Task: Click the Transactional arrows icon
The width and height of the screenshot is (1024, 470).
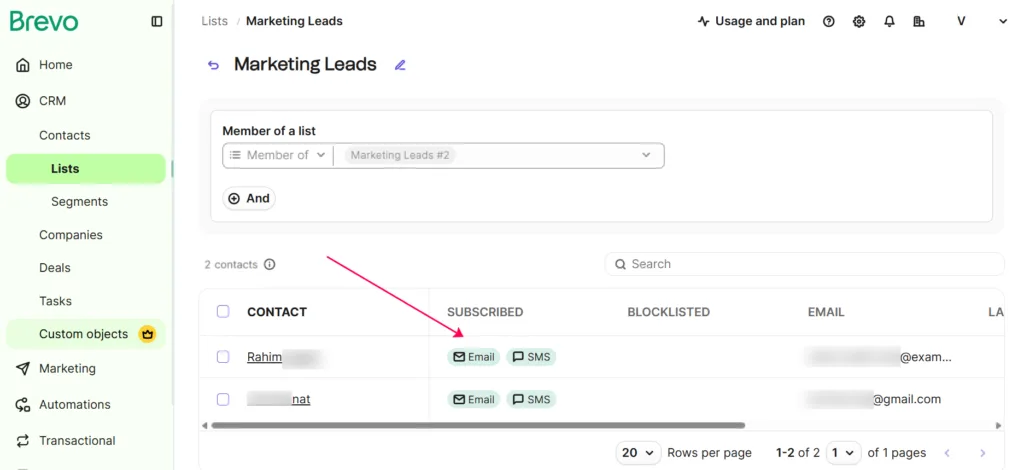Action: (23, 441)
